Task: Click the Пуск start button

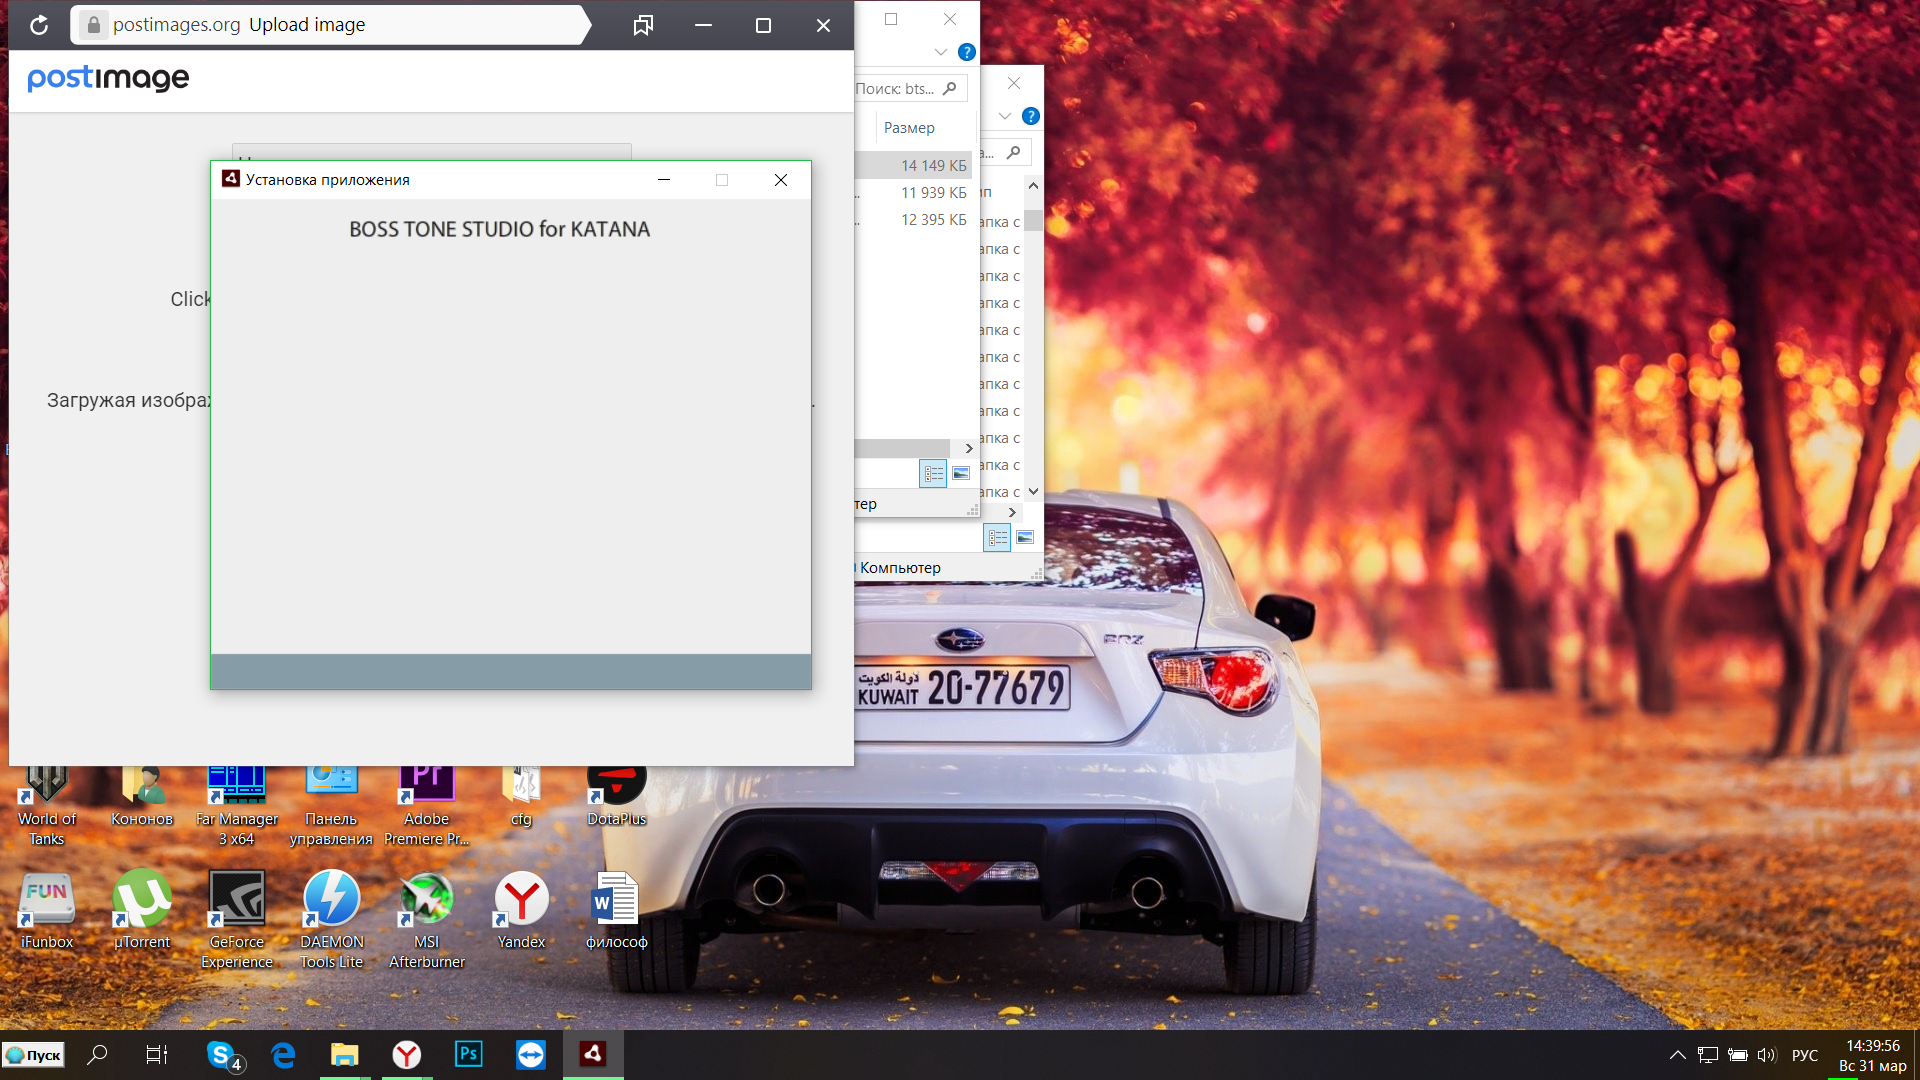Action: click(34, 1055)
